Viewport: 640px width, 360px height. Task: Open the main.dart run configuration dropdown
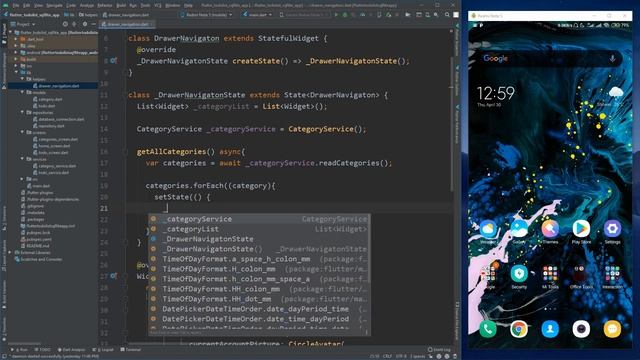[257, 14]
